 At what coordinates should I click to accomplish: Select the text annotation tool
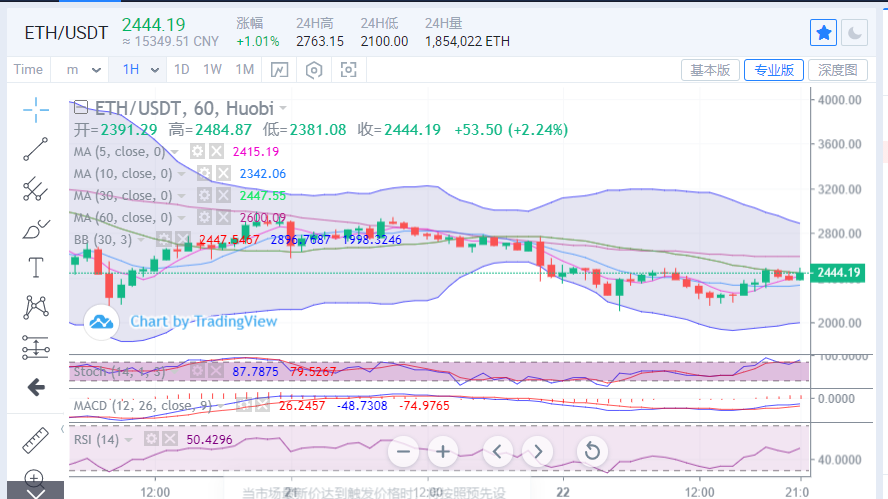[x=36, y=267]
